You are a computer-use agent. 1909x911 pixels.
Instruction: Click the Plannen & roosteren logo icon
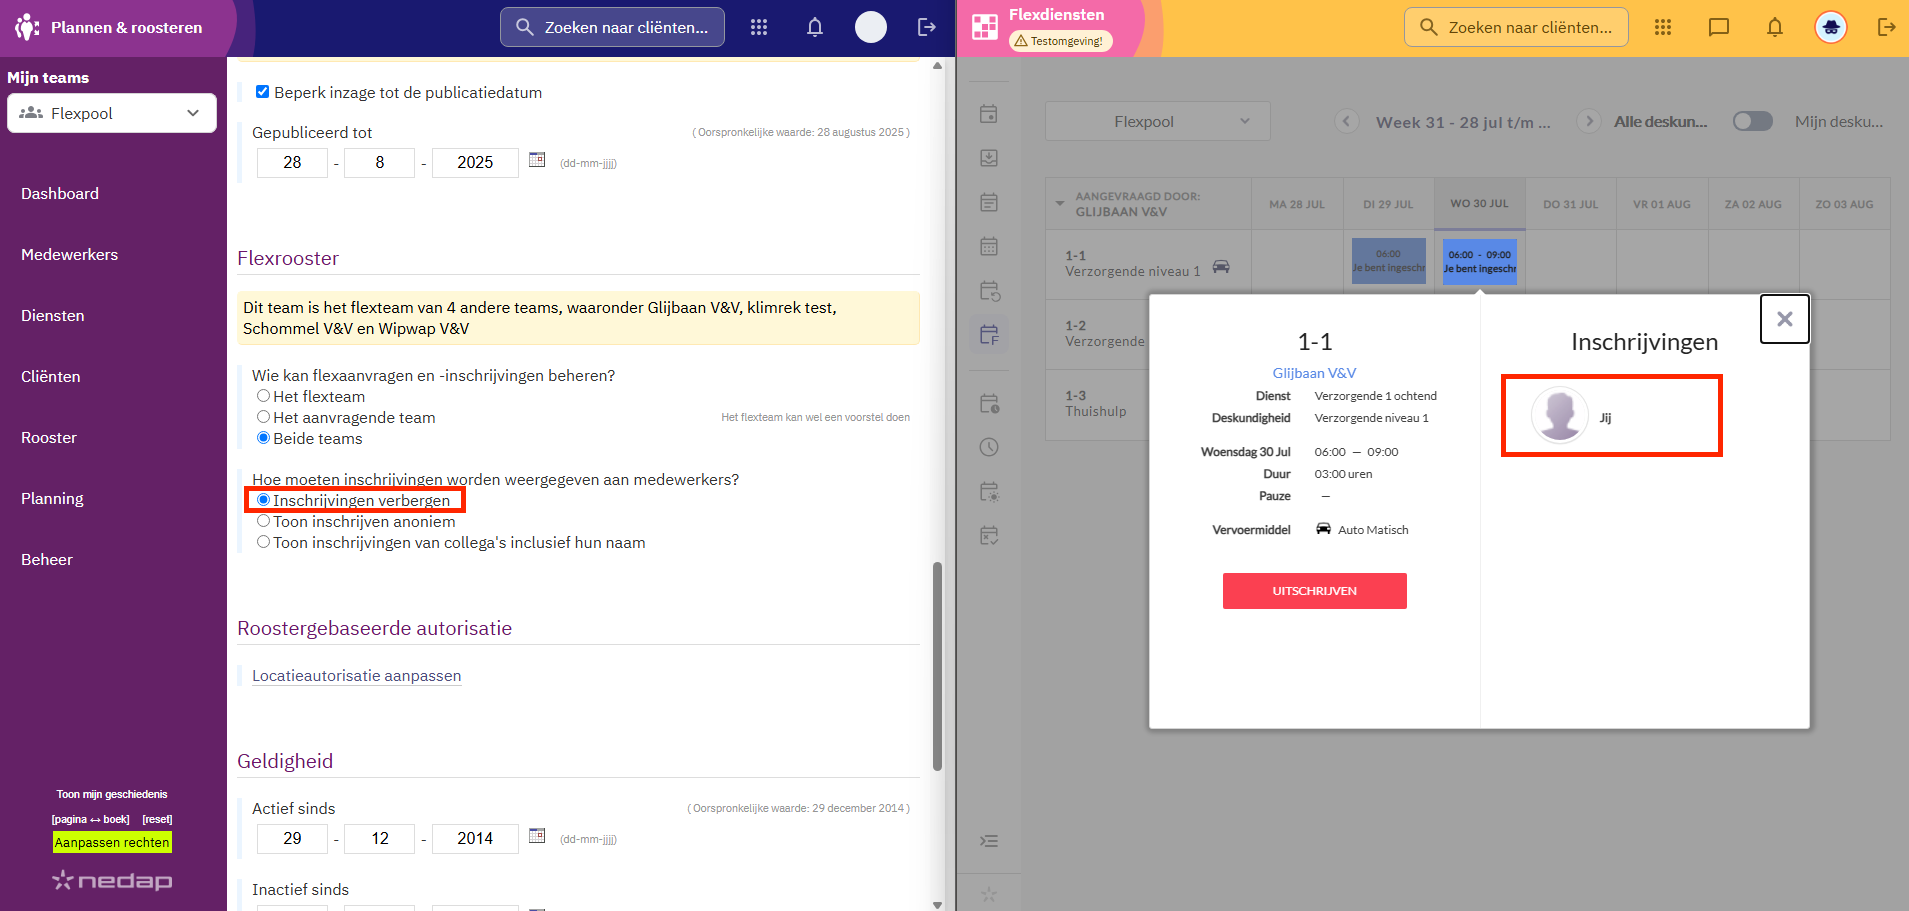27,27
